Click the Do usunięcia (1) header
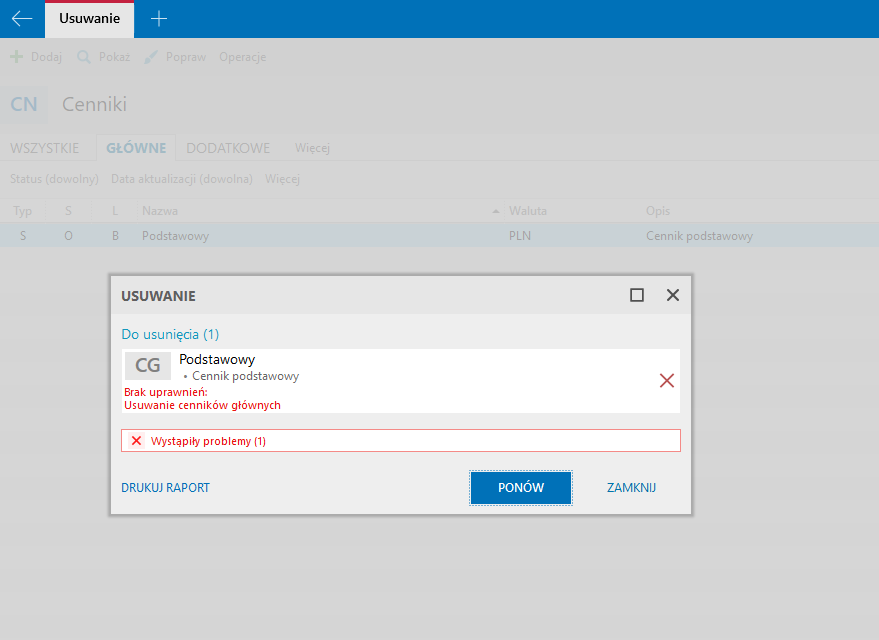 tap(170, 334)
